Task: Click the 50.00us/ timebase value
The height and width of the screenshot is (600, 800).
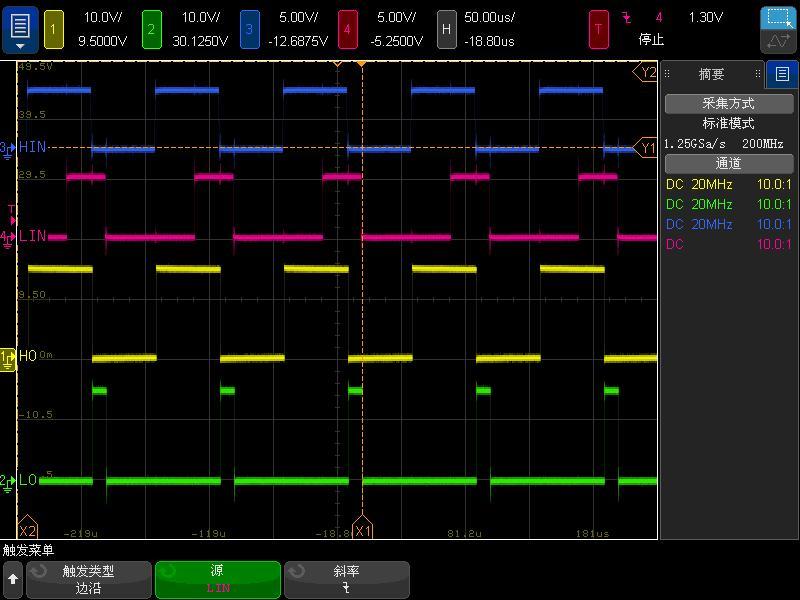Action: click(x=489, y=17)
